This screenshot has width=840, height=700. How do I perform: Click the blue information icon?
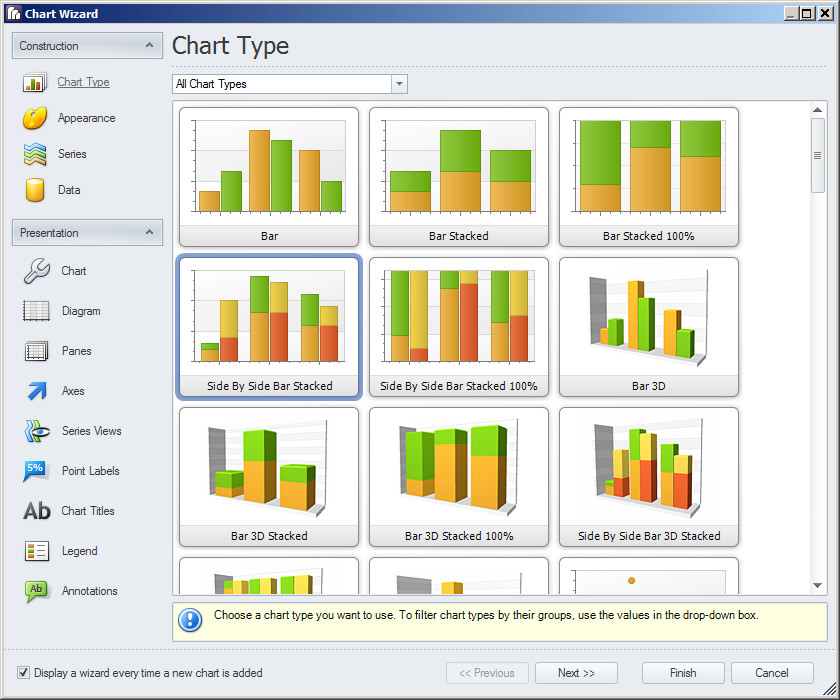pos(190,620)
